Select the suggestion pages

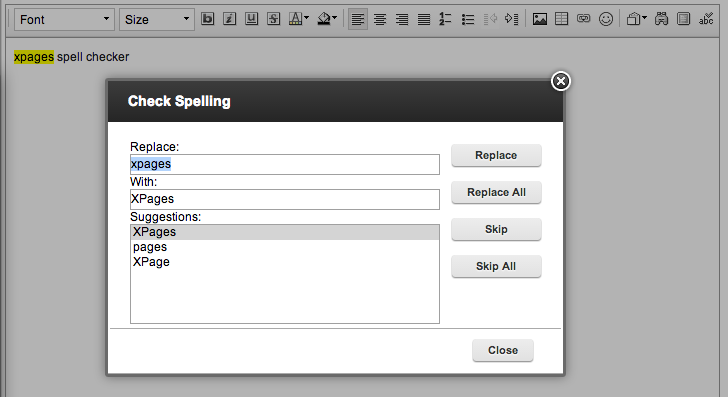click(x=285, y=247)
